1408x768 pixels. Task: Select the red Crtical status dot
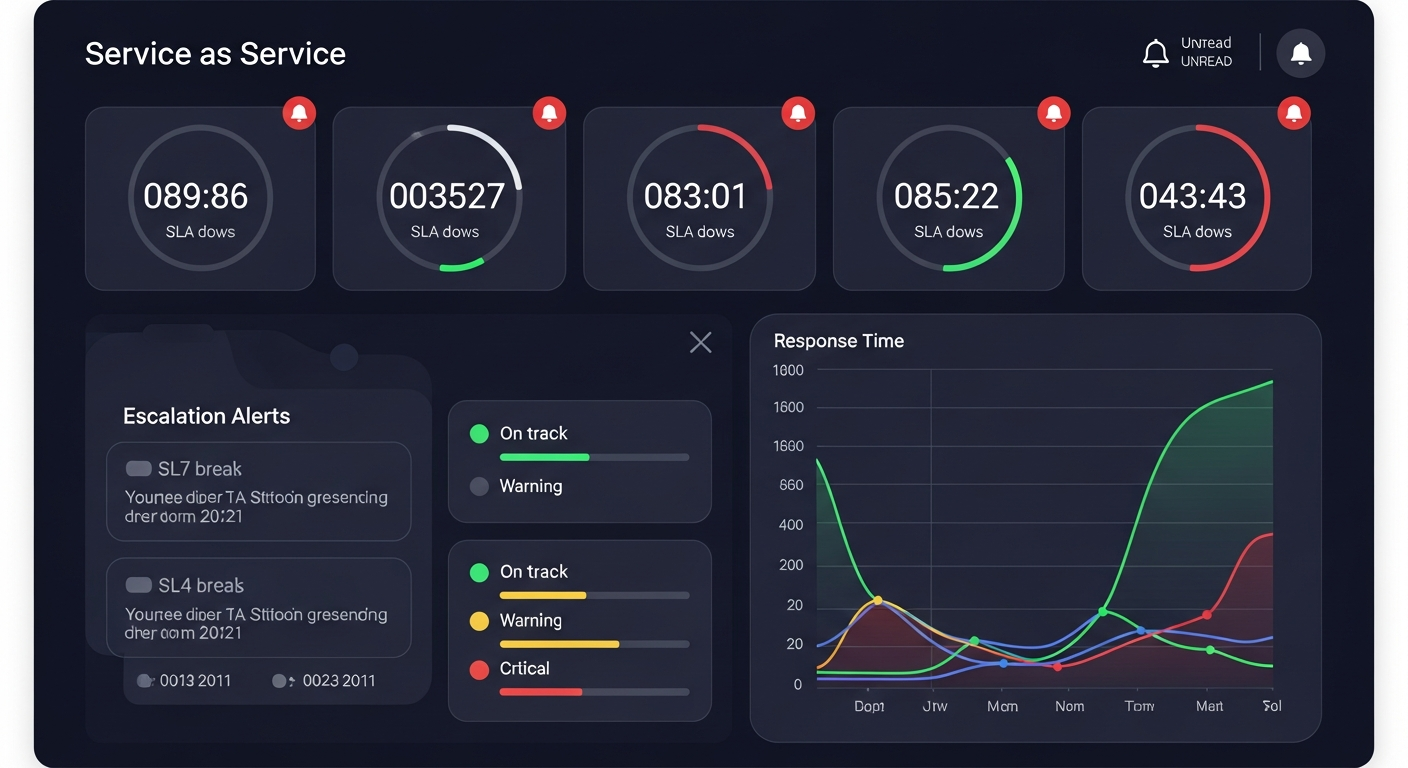pos(479,669)
